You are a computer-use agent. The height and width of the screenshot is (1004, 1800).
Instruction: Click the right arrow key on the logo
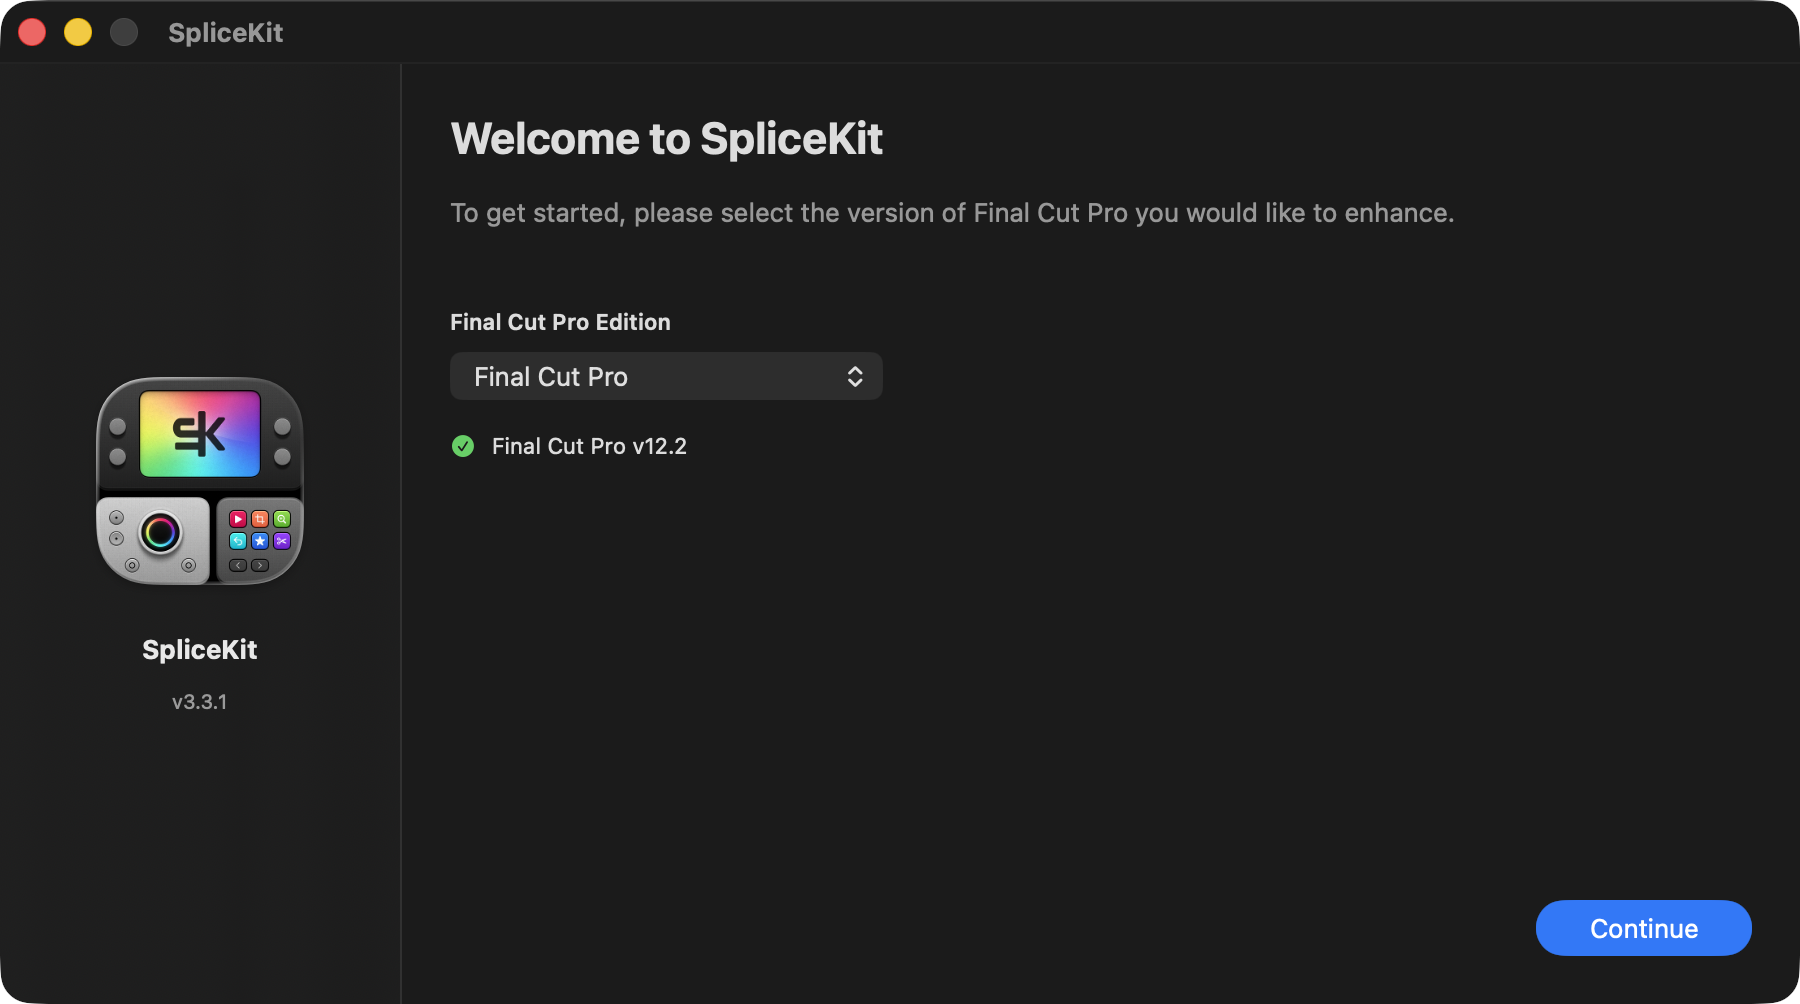pos(260,565)
